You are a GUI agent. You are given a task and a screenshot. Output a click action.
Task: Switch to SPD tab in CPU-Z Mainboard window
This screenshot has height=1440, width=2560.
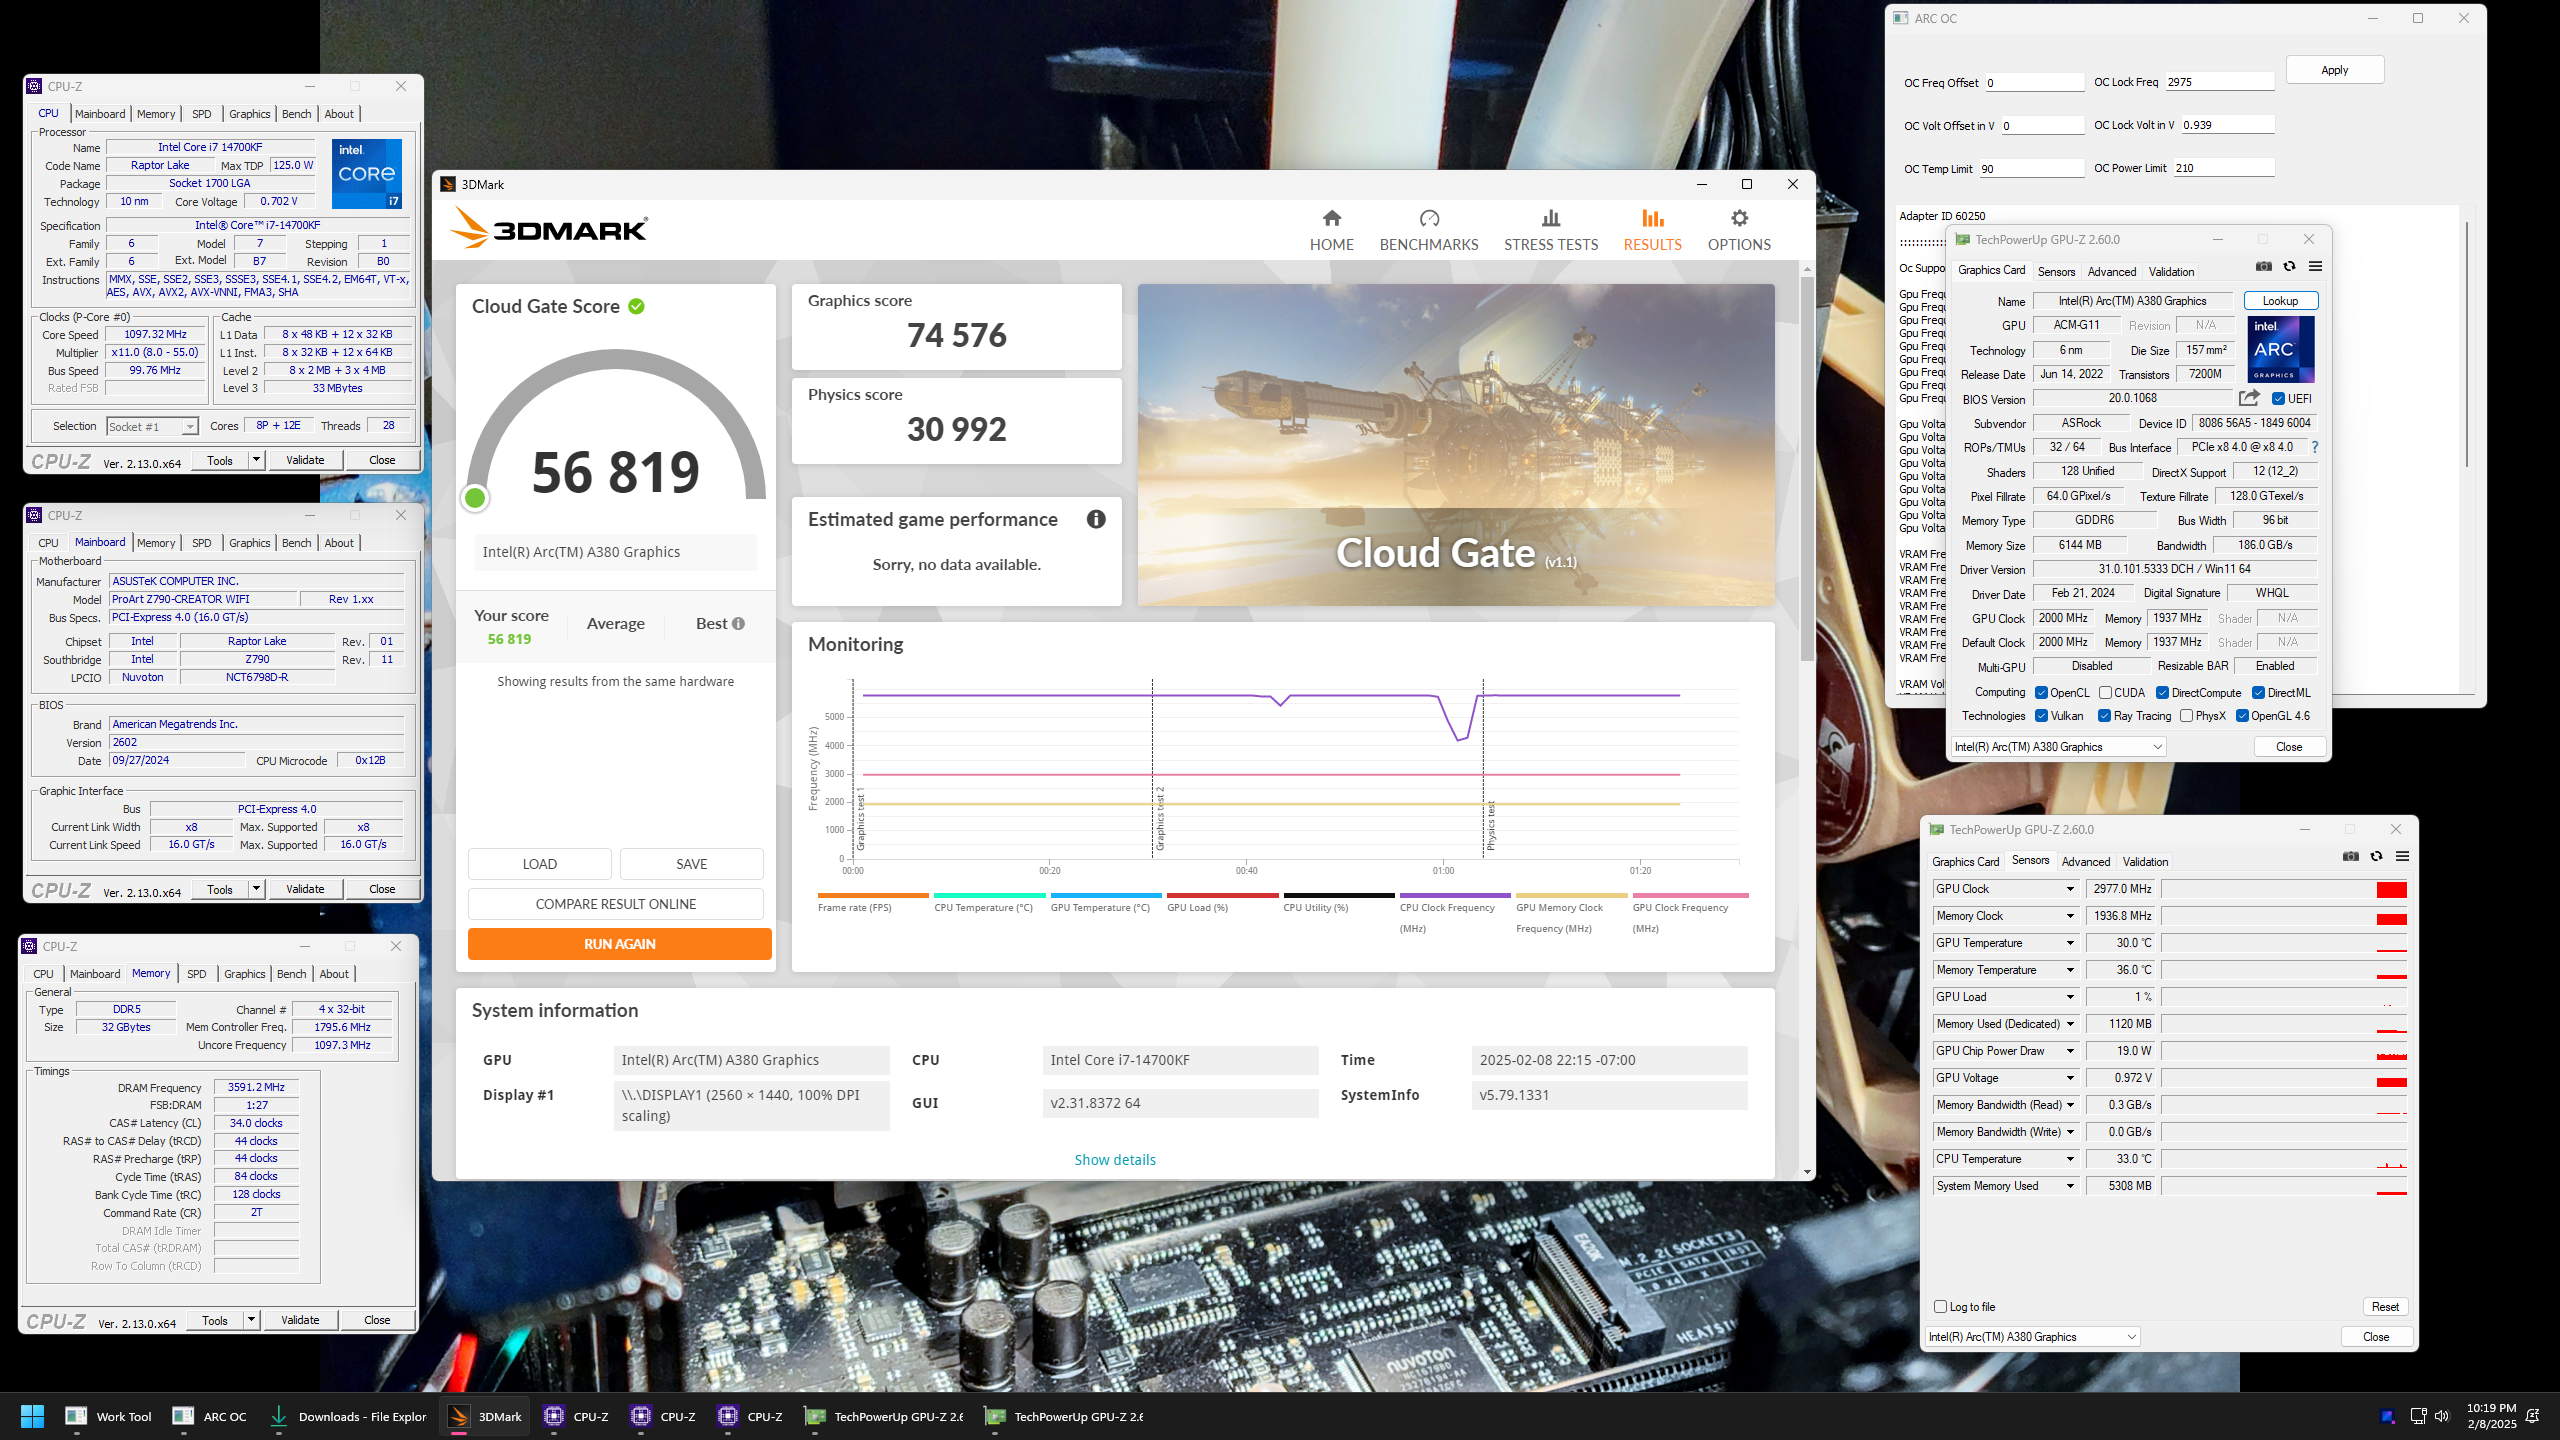pyautogui.click(x=202, y=543)
